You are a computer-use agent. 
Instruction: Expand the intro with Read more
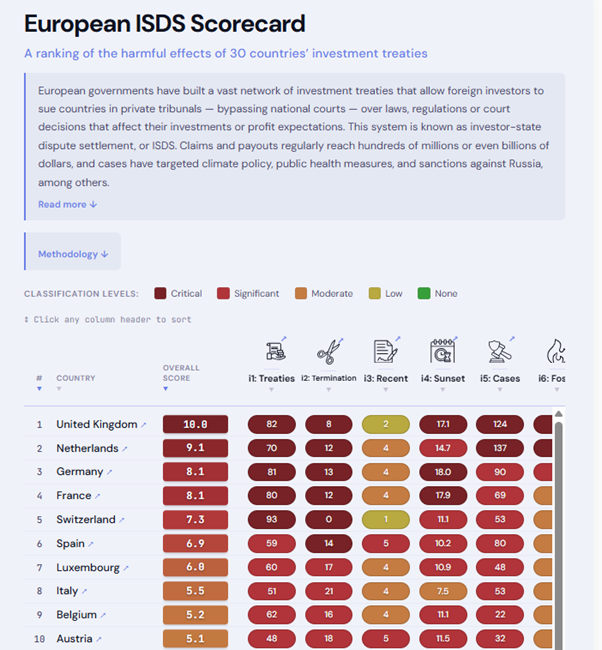(67, 204)
